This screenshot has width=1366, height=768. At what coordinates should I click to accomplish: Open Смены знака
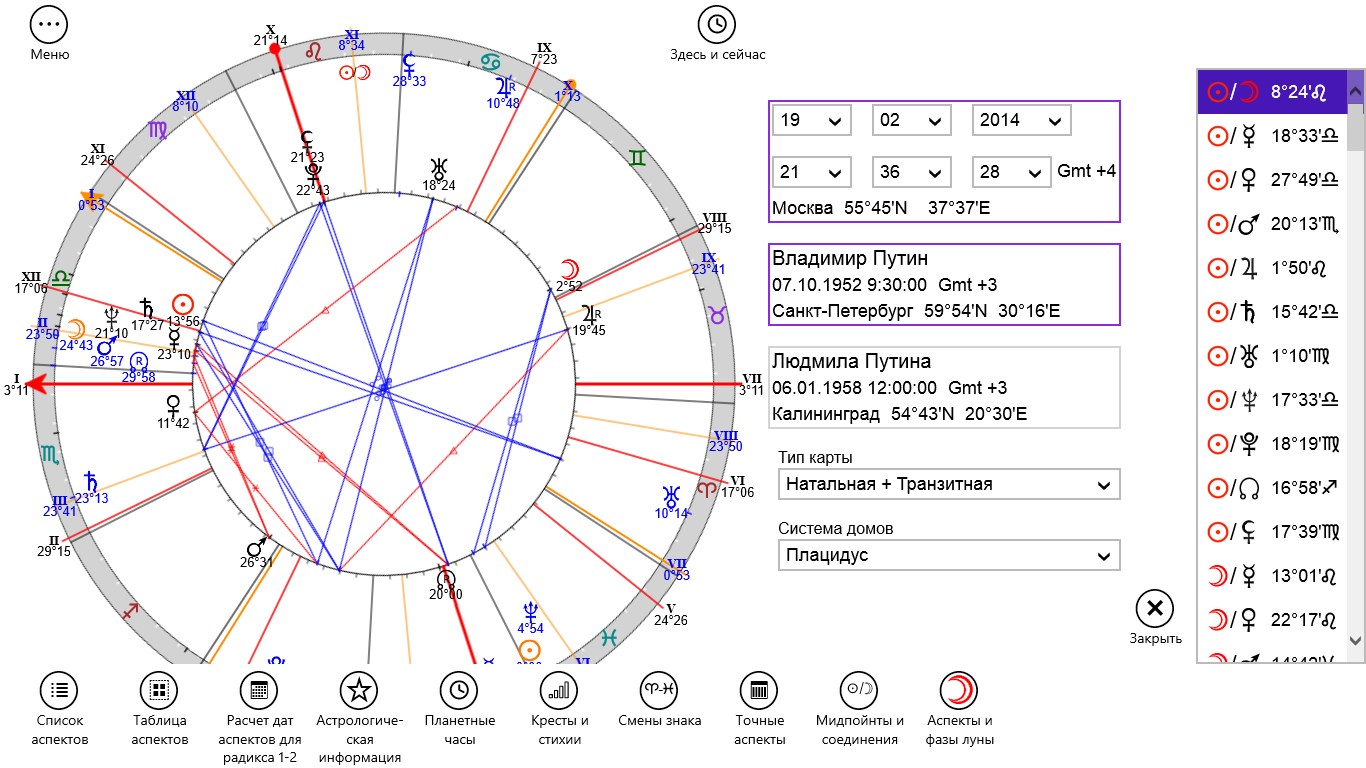[659, 691]
